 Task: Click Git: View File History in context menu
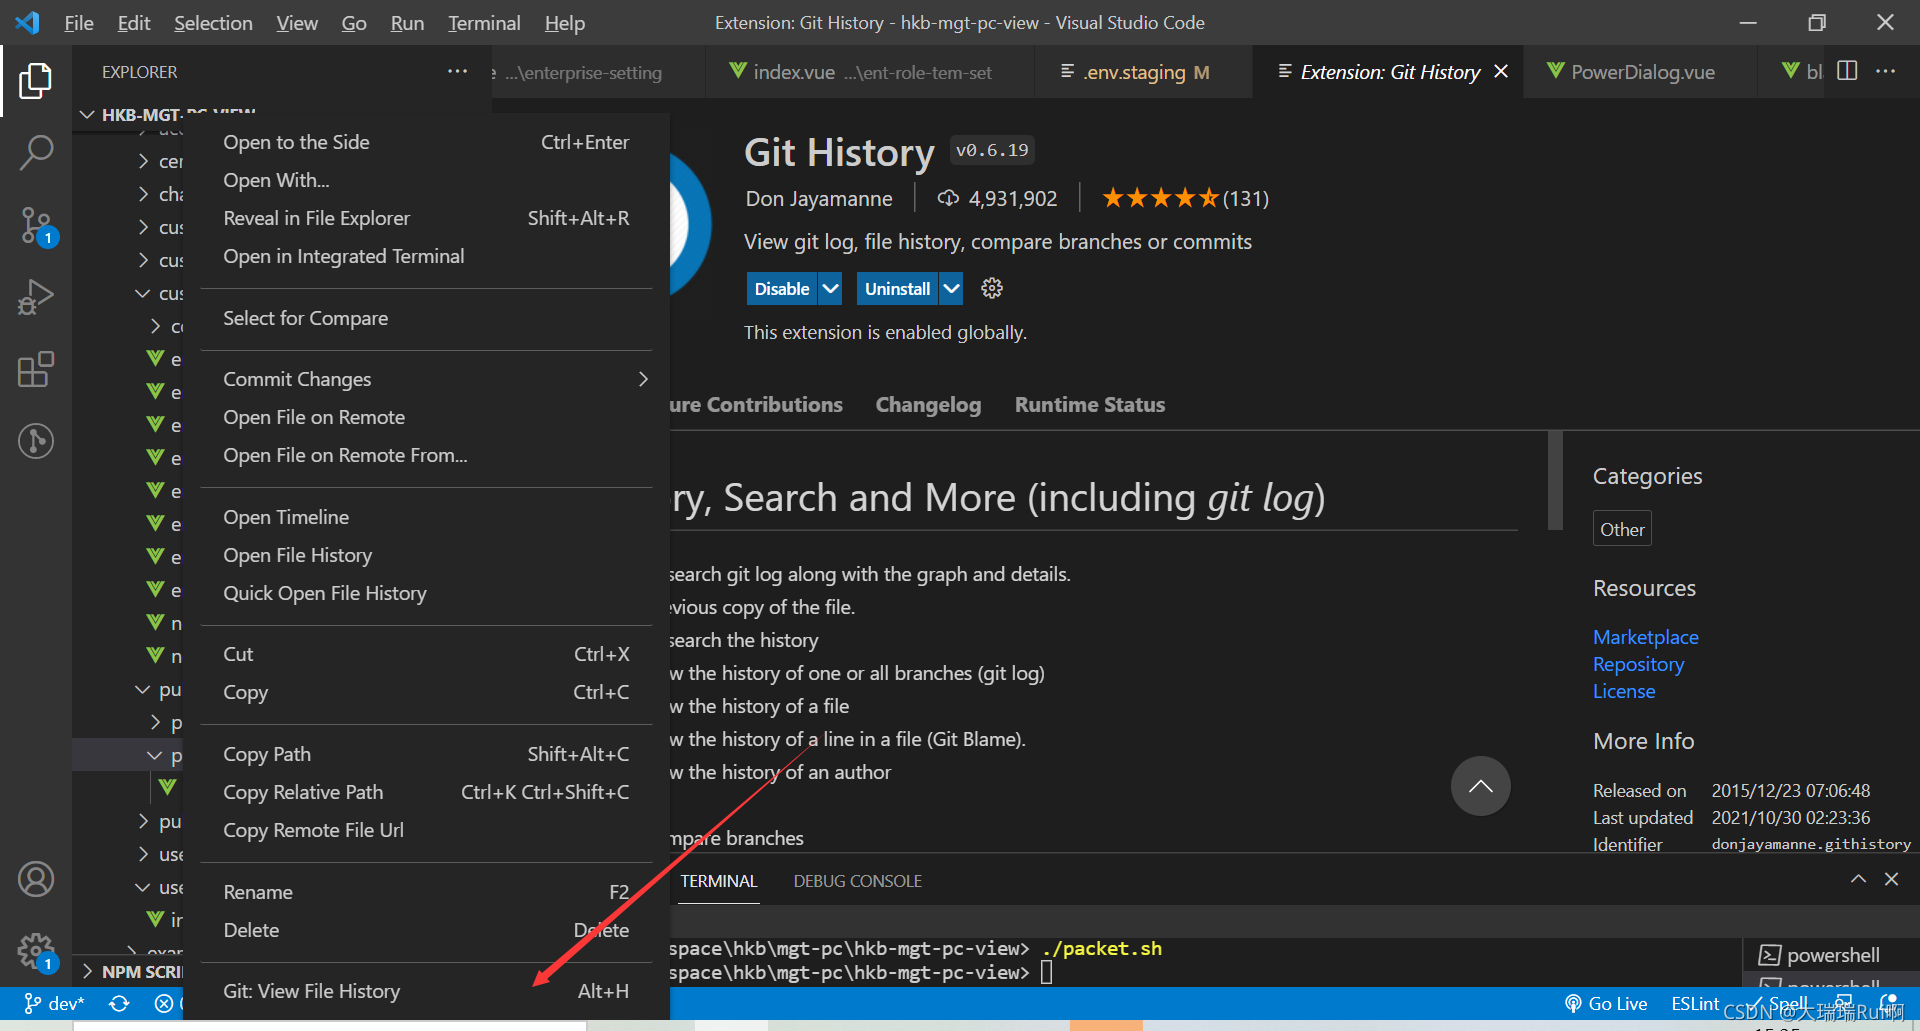(311, 990)
